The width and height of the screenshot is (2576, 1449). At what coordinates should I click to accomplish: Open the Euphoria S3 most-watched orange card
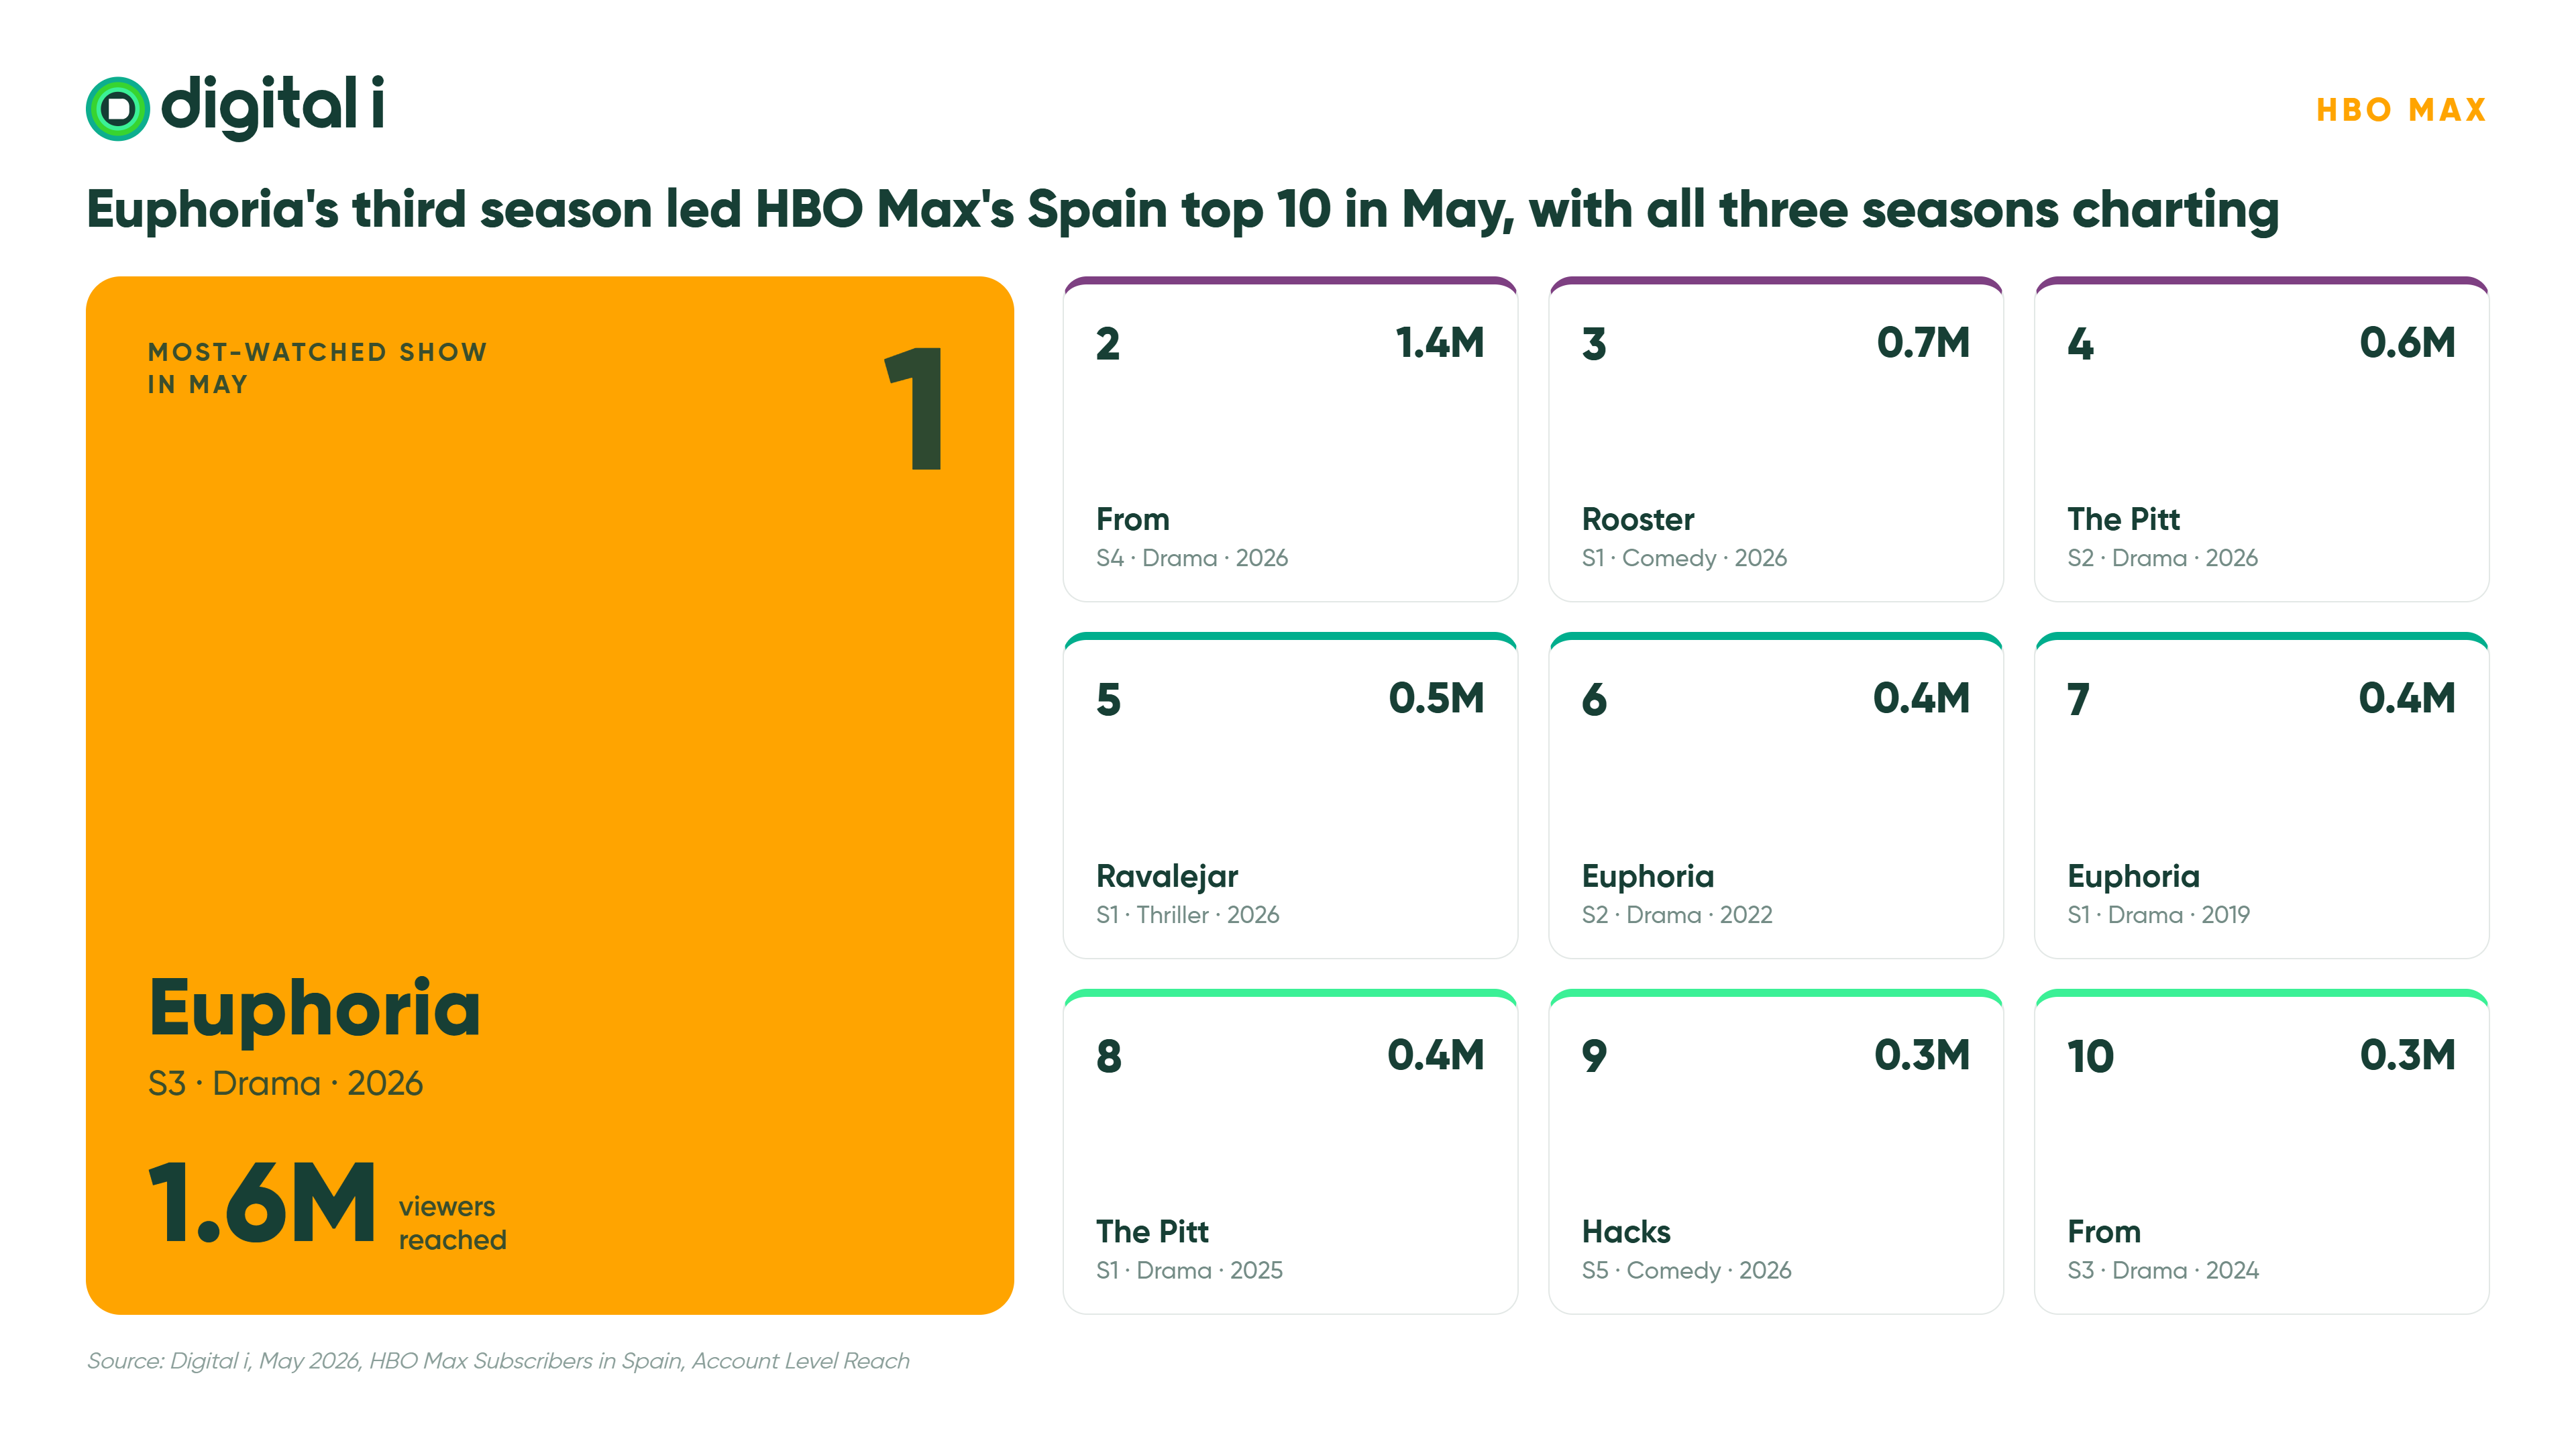550,795
